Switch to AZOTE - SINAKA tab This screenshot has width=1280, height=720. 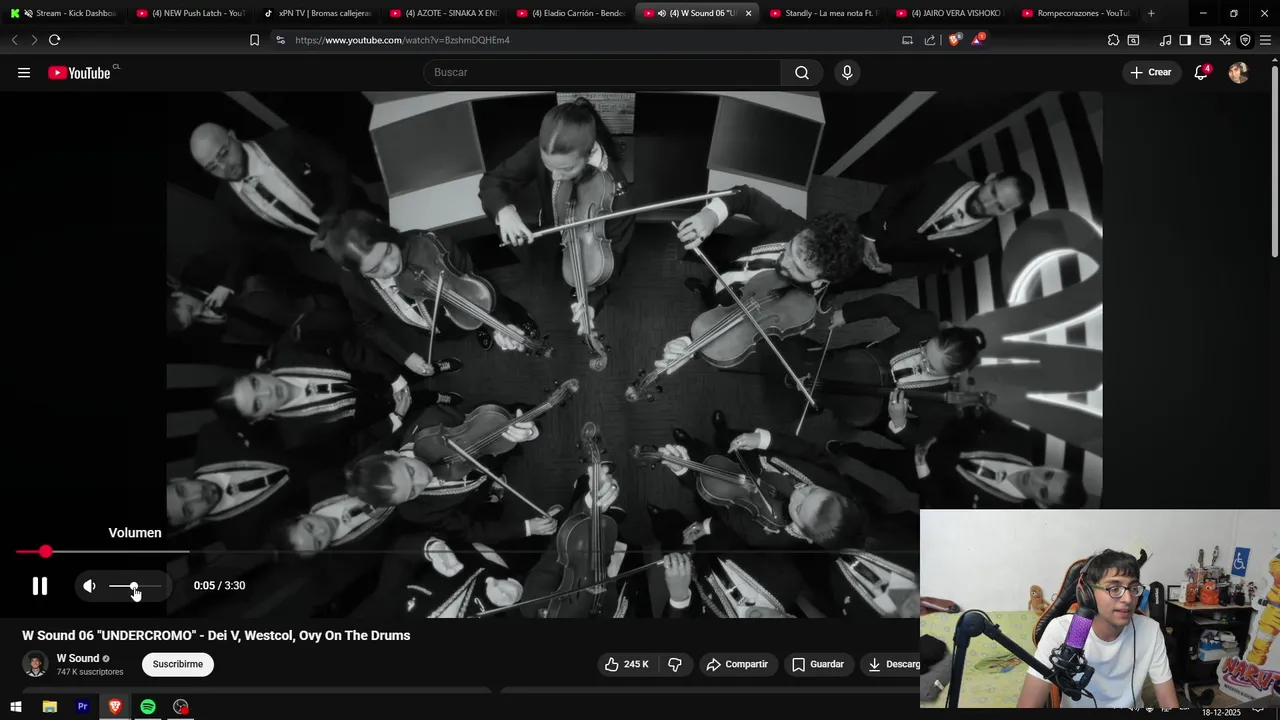(x=443, y=13)
